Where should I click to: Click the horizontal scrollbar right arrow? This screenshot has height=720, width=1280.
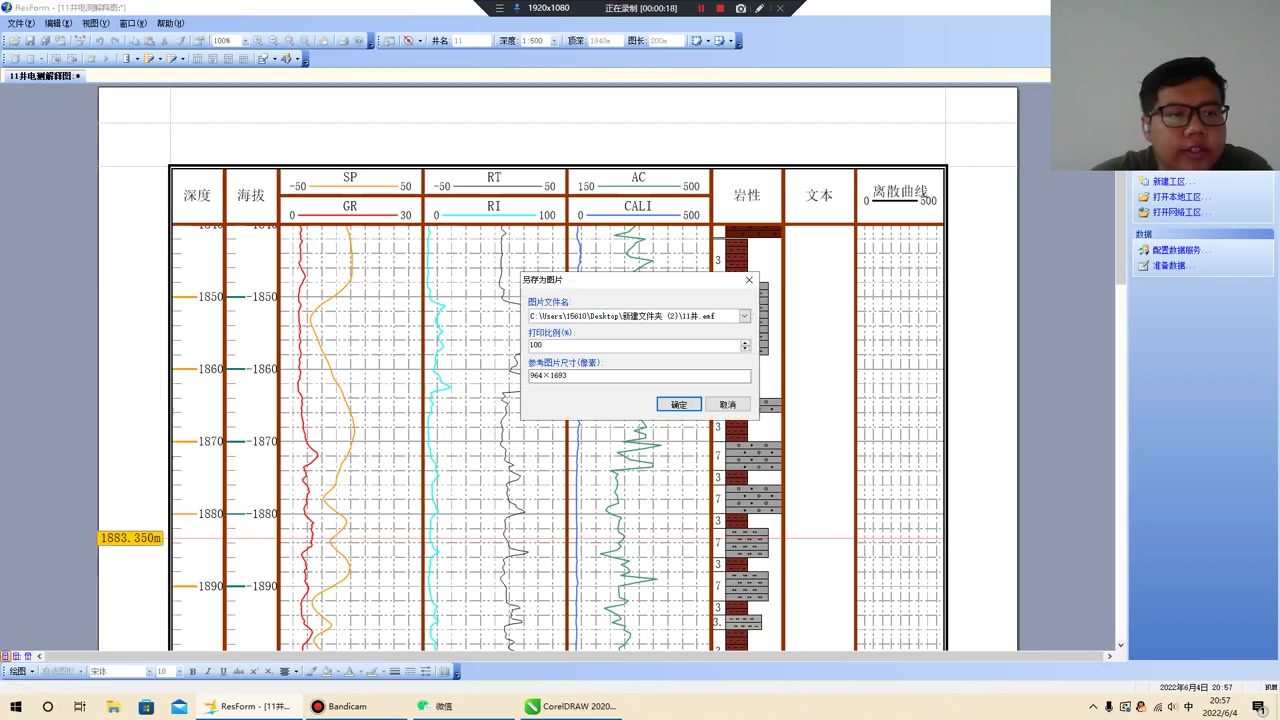(1108, 656)
